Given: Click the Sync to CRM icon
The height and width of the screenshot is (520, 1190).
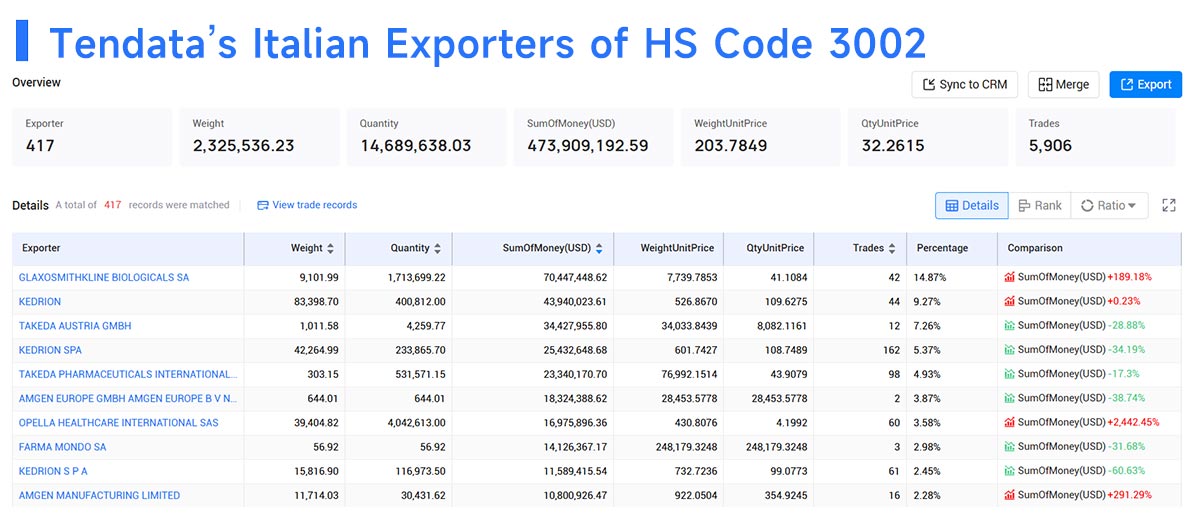Looking at the screenshot, I should (x=928, y=84).
